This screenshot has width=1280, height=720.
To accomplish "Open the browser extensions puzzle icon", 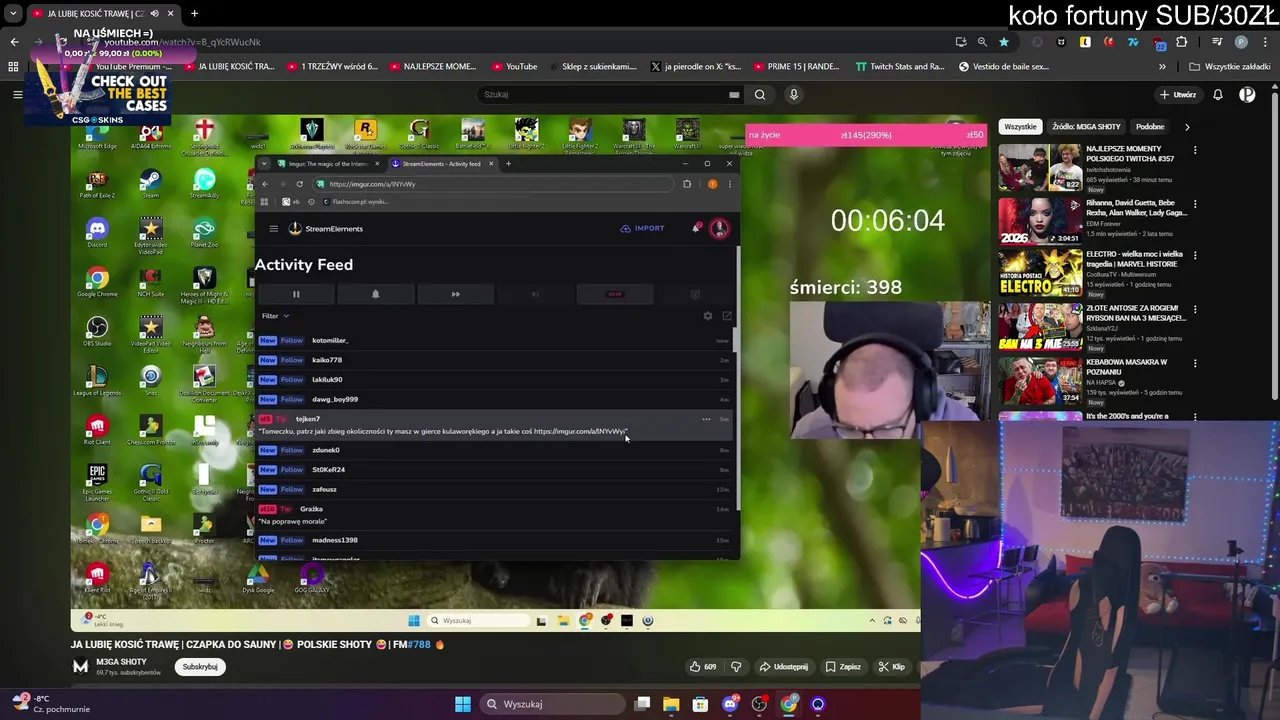I will coord(1182,42).
